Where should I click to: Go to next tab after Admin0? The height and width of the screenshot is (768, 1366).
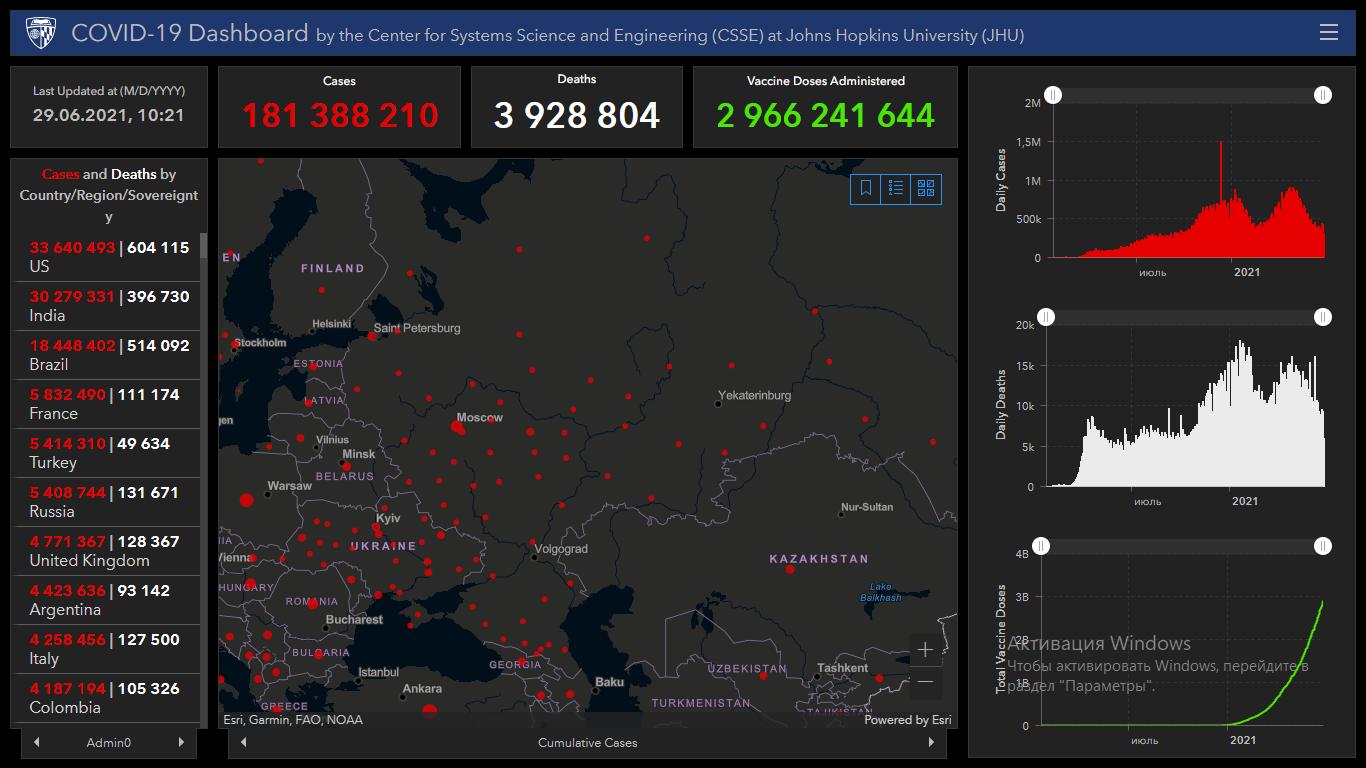click(181, 743)
